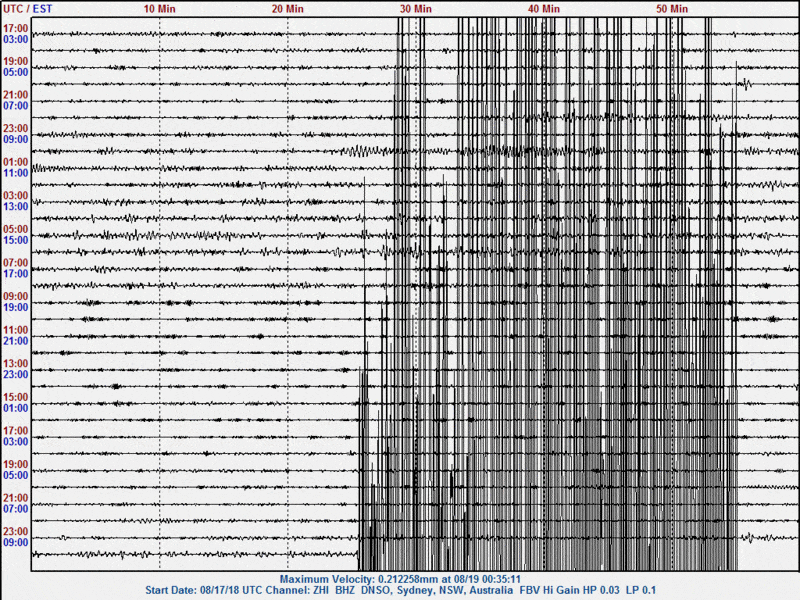The image size is (800, 600).
Task: Click the 19:00 EST label
Action: [15, 308]
